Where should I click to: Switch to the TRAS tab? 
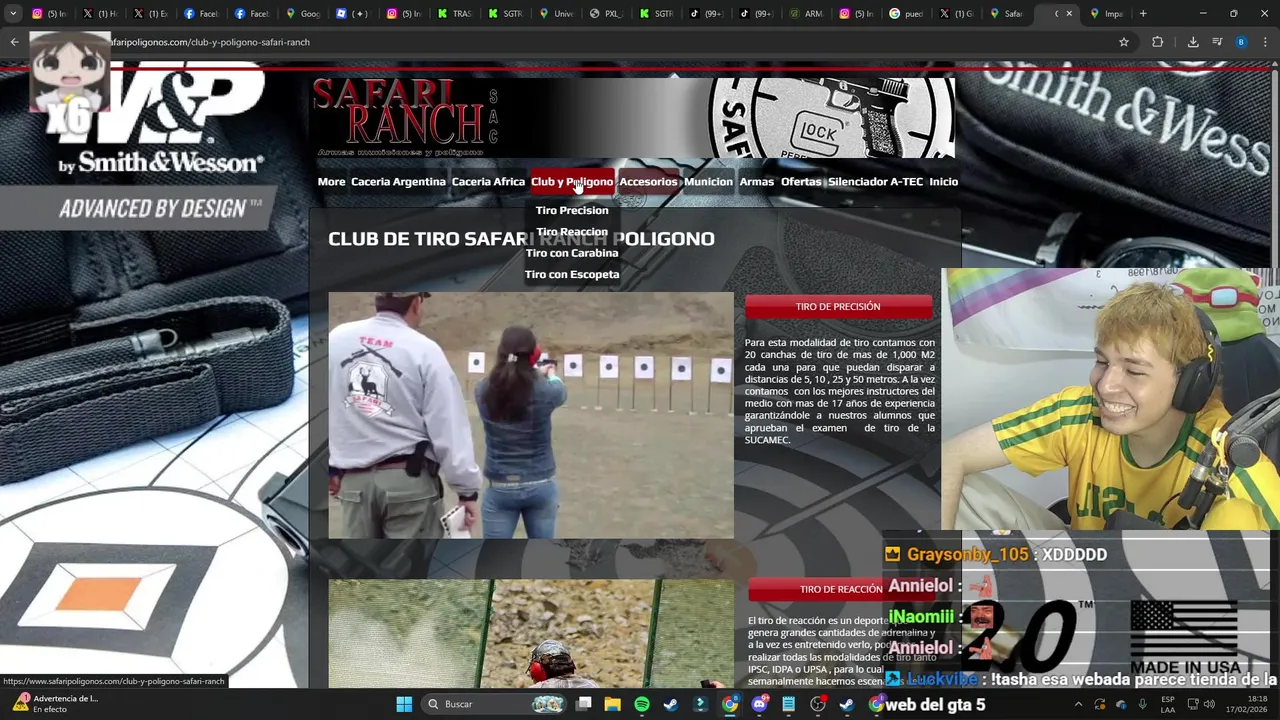tap(456, 14)
